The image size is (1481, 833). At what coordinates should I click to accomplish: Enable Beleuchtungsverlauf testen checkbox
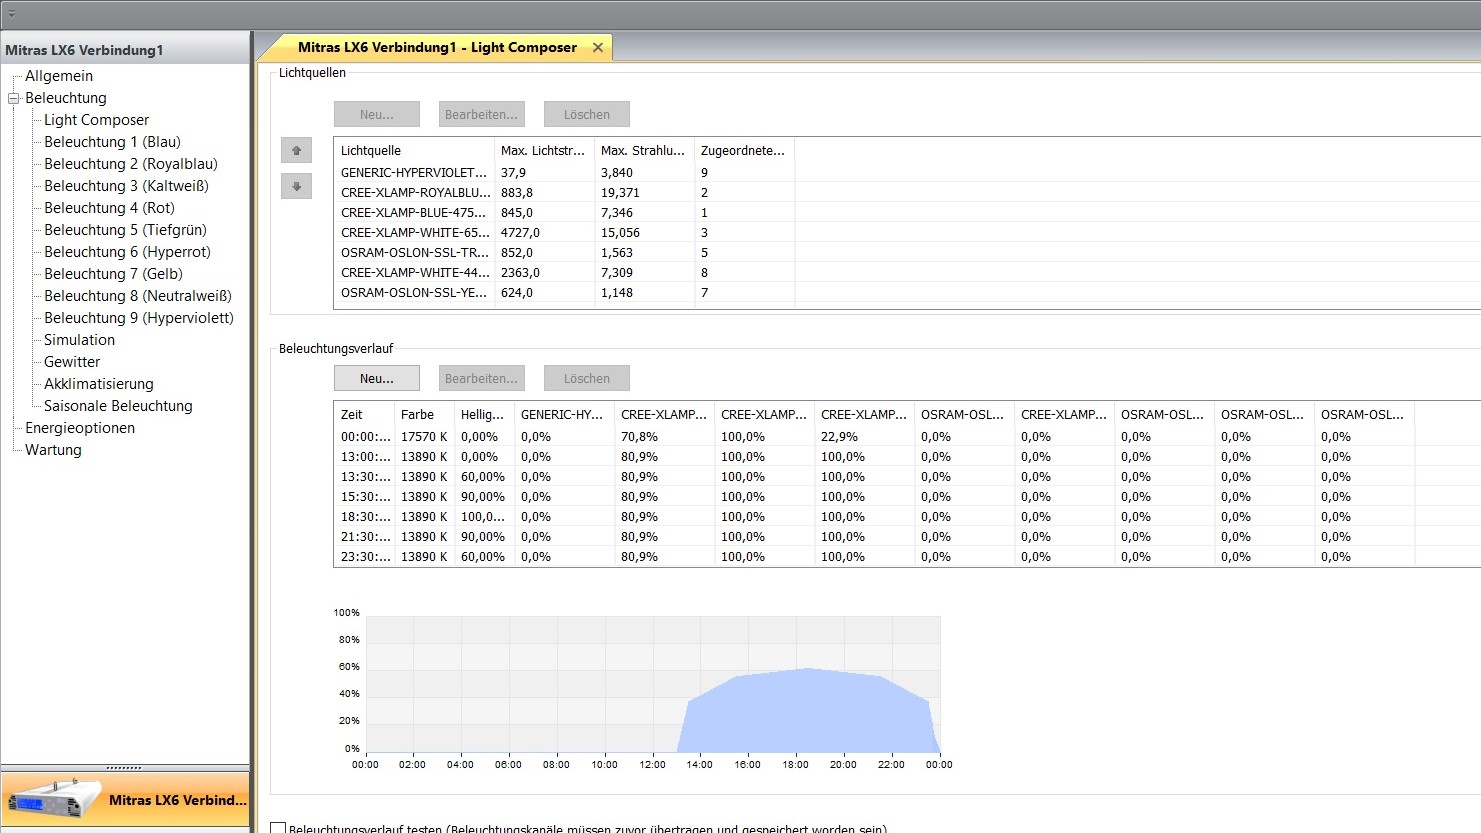tap(279, 828)
